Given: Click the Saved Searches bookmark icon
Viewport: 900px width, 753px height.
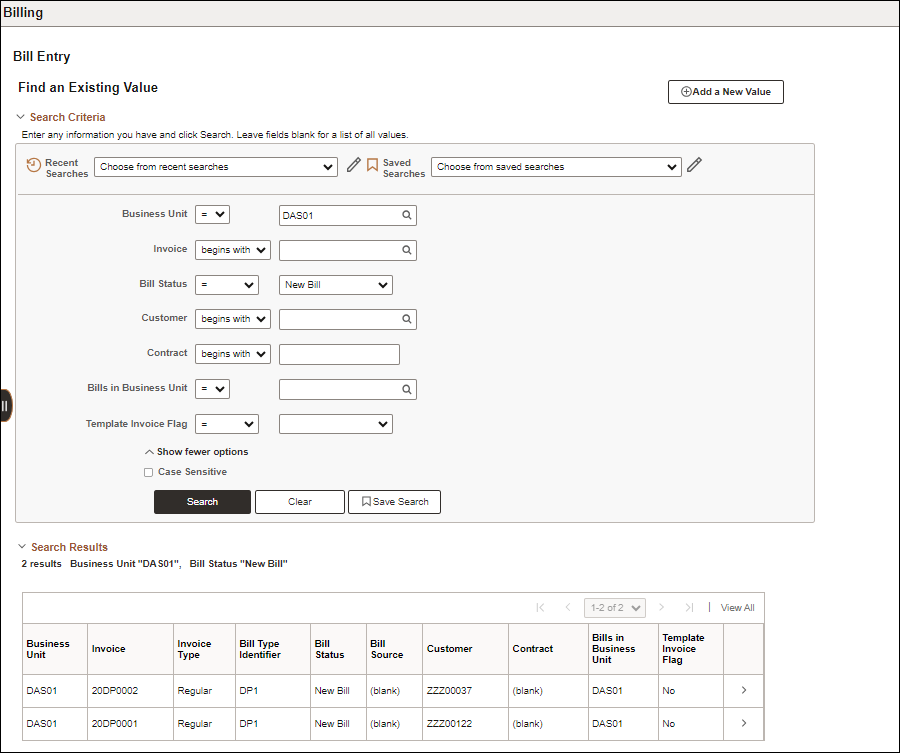Looking at the screenshot, I should (372, 165).
